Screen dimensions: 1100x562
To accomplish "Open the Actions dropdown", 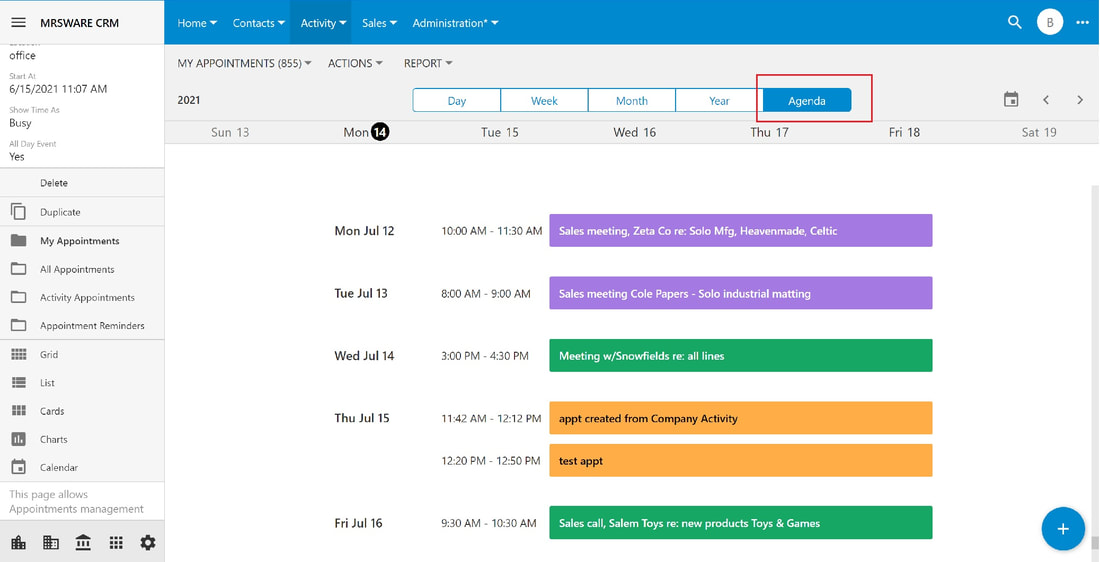I will pyautogui.click(x=356, y=63).
